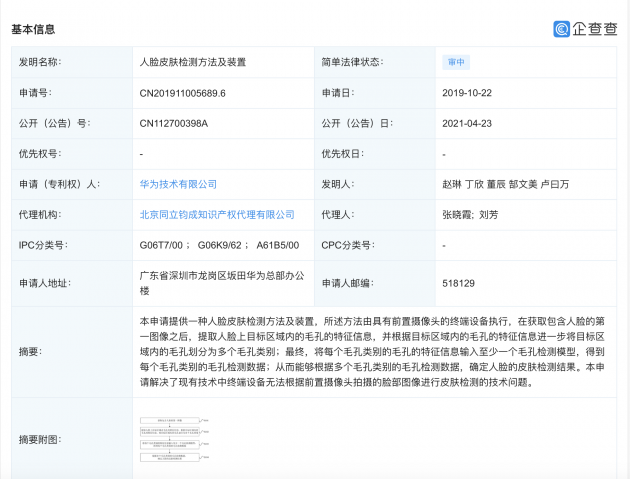Click IPC class G06T7/00

click(161, 246)
